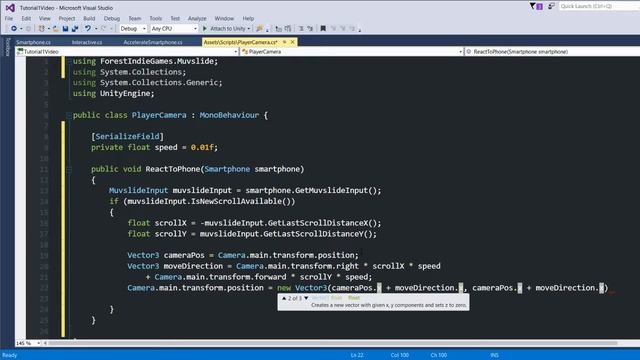Open the Window menu
This screenshot has width=640, height=360.
[224, 18]
